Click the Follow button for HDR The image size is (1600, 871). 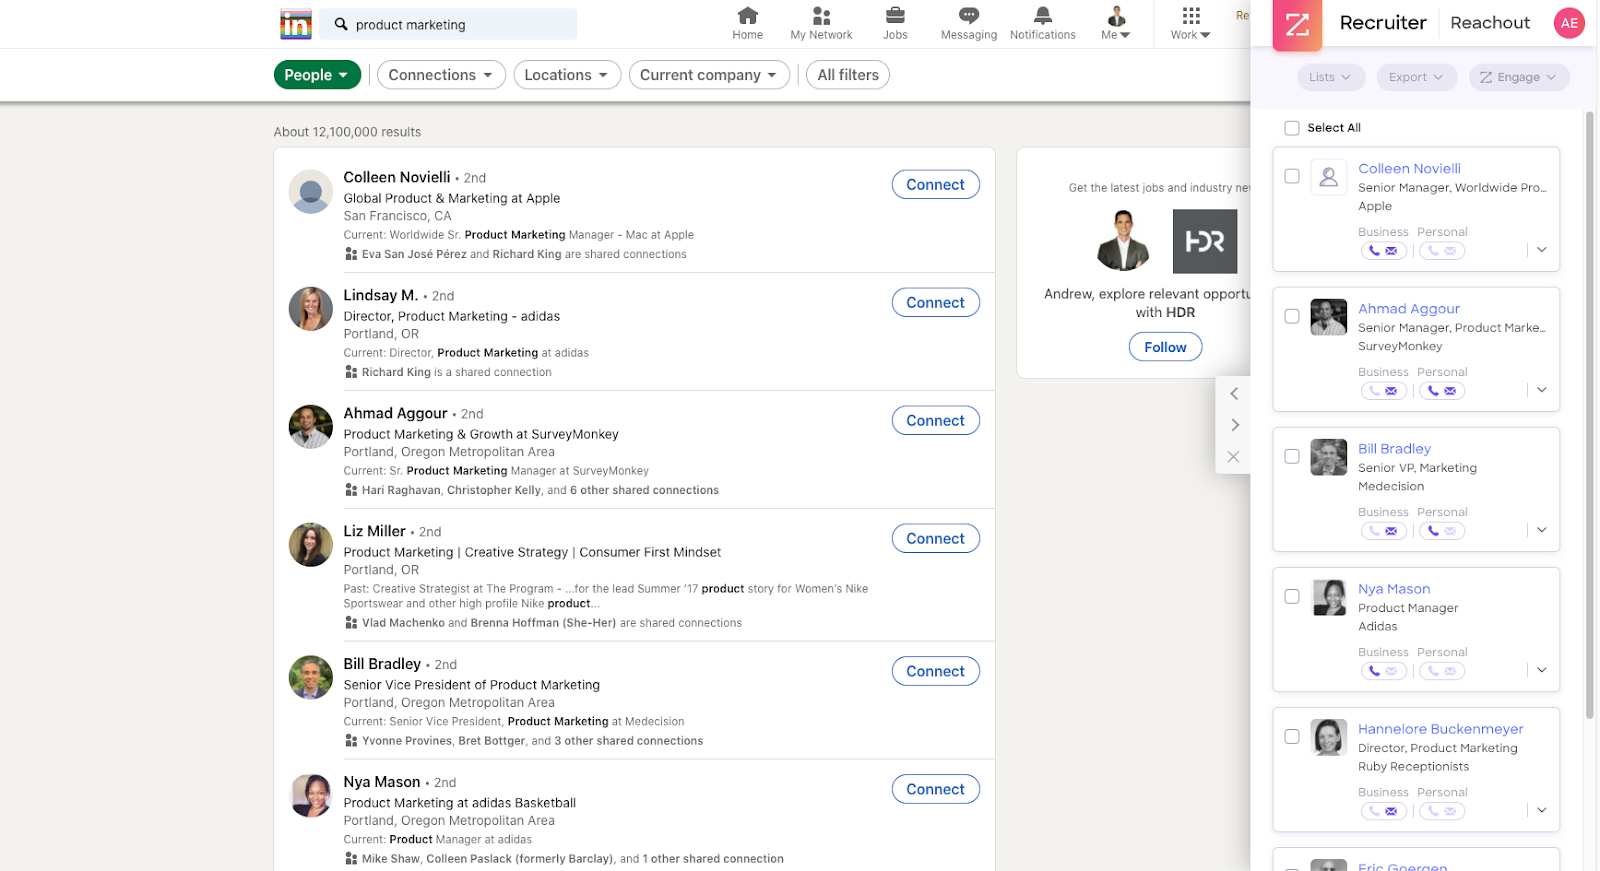(x=1165, y=347)
